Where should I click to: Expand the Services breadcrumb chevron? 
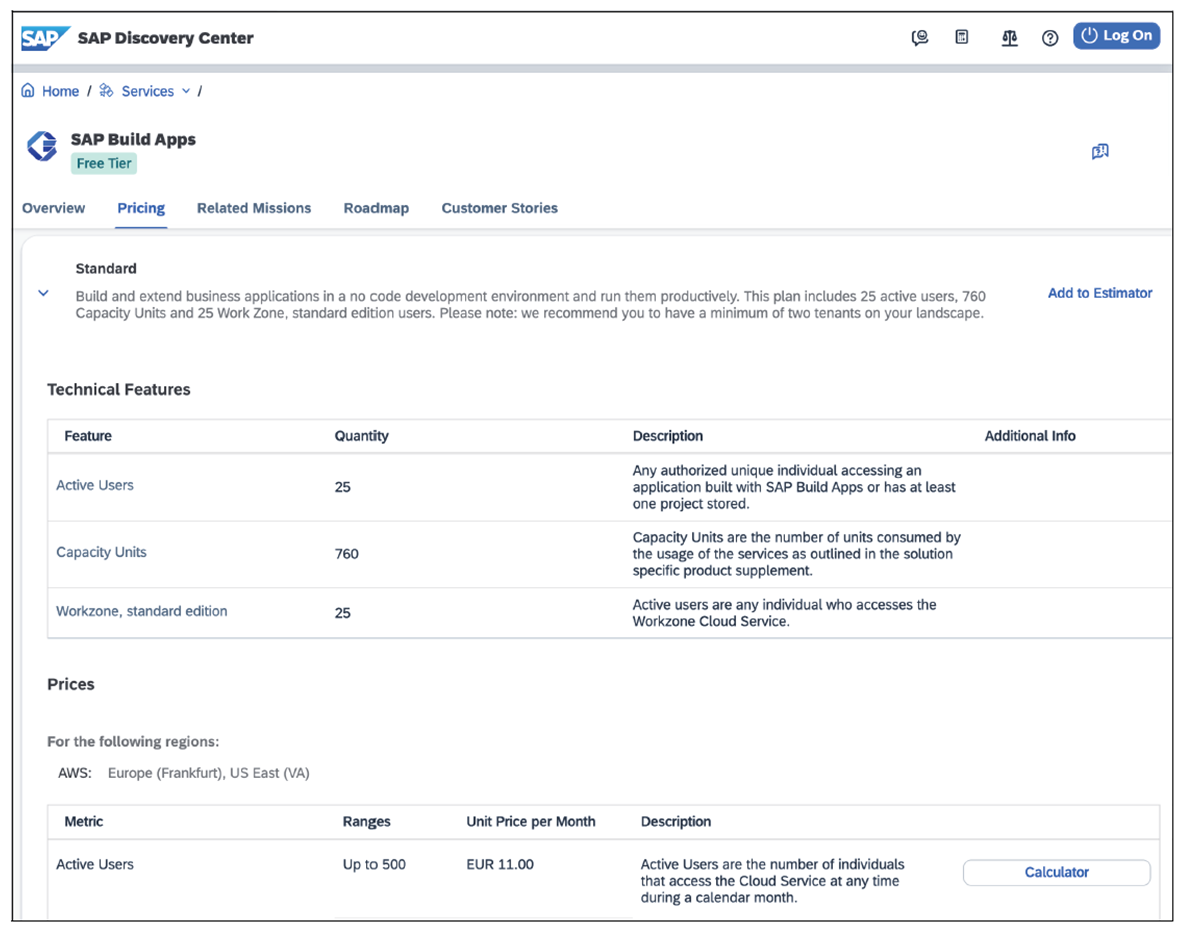(186, 91)
